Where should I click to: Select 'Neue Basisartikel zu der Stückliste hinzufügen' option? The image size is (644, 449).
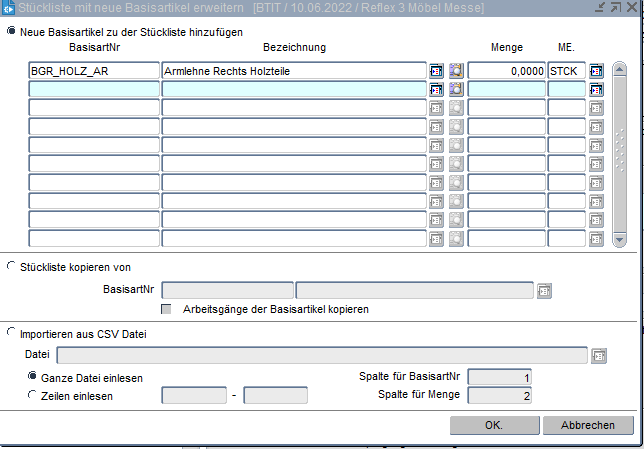[12, 31]
